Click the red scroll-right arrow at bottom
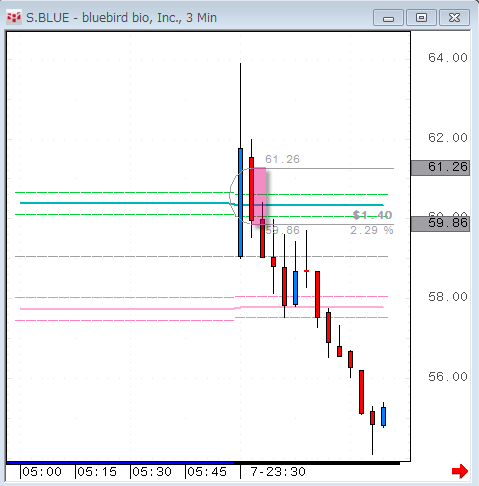The height and width of the screenshot is (486, 479). (x=460, y=471)
